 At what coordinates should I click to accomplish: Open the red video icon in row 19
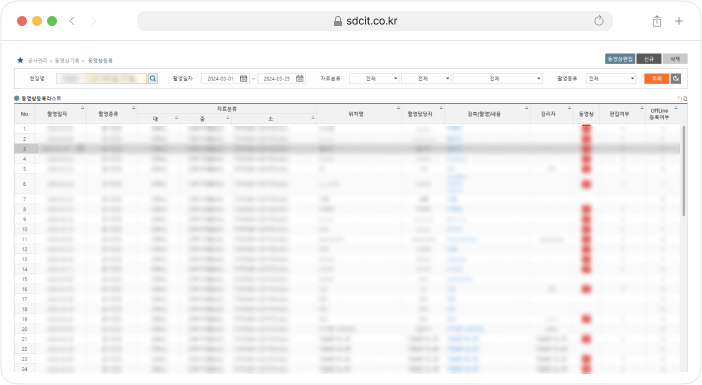point(586,319)
